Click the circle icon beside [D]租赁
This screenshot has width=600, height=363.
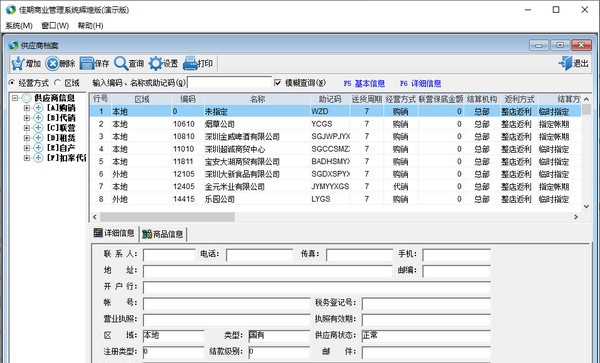[38, 138]
